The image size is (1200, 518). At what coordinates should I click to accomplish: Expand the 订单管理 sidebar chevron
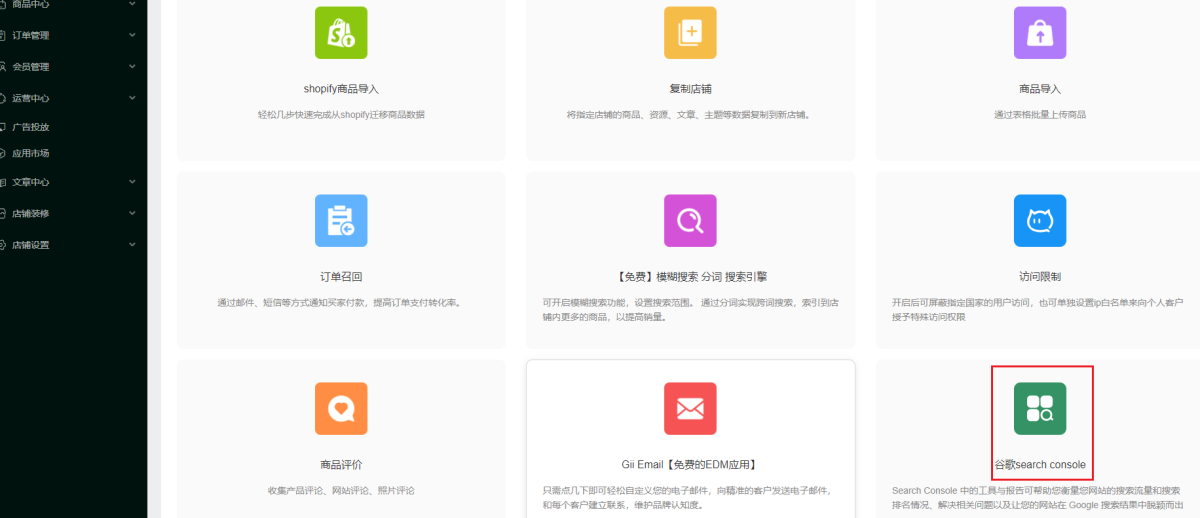[132, 36]
